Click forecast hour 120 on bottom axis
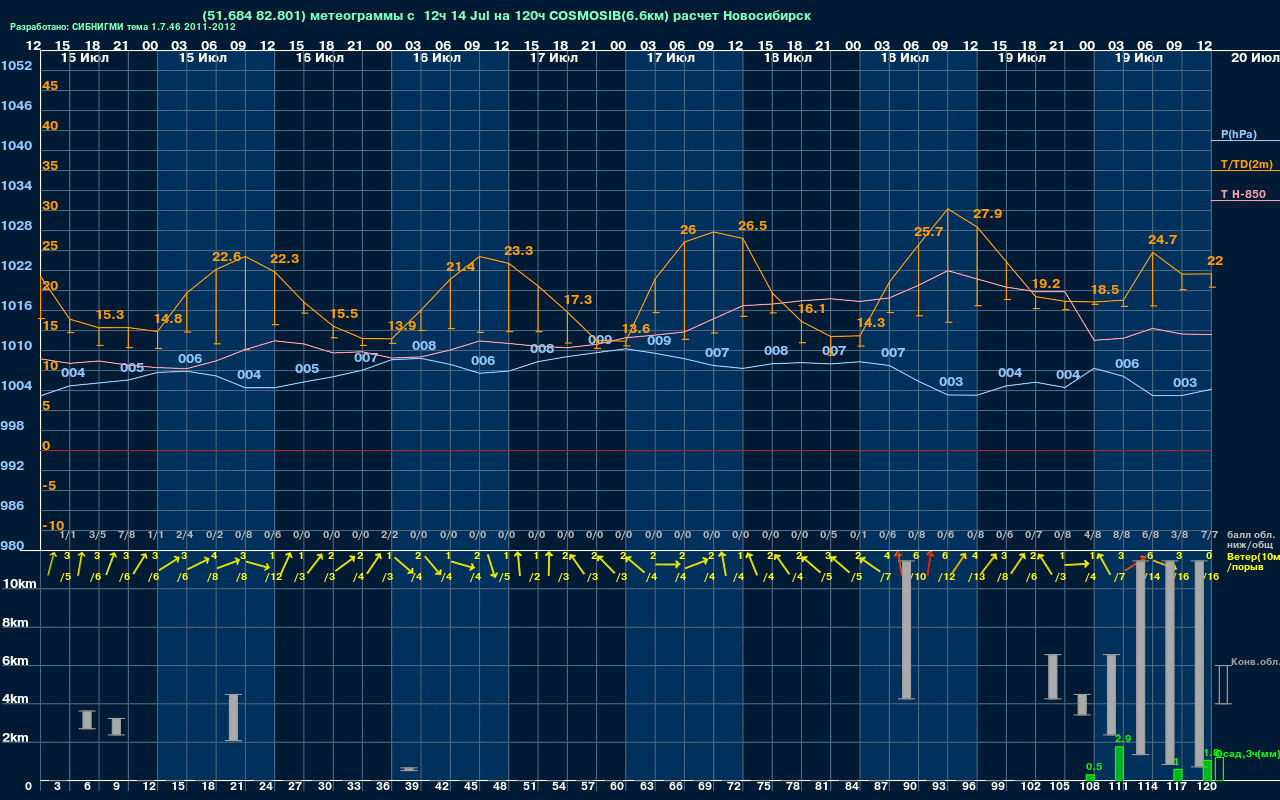Image resolution: width=1280 pixels, height=800 pixels. point(1207,787)
